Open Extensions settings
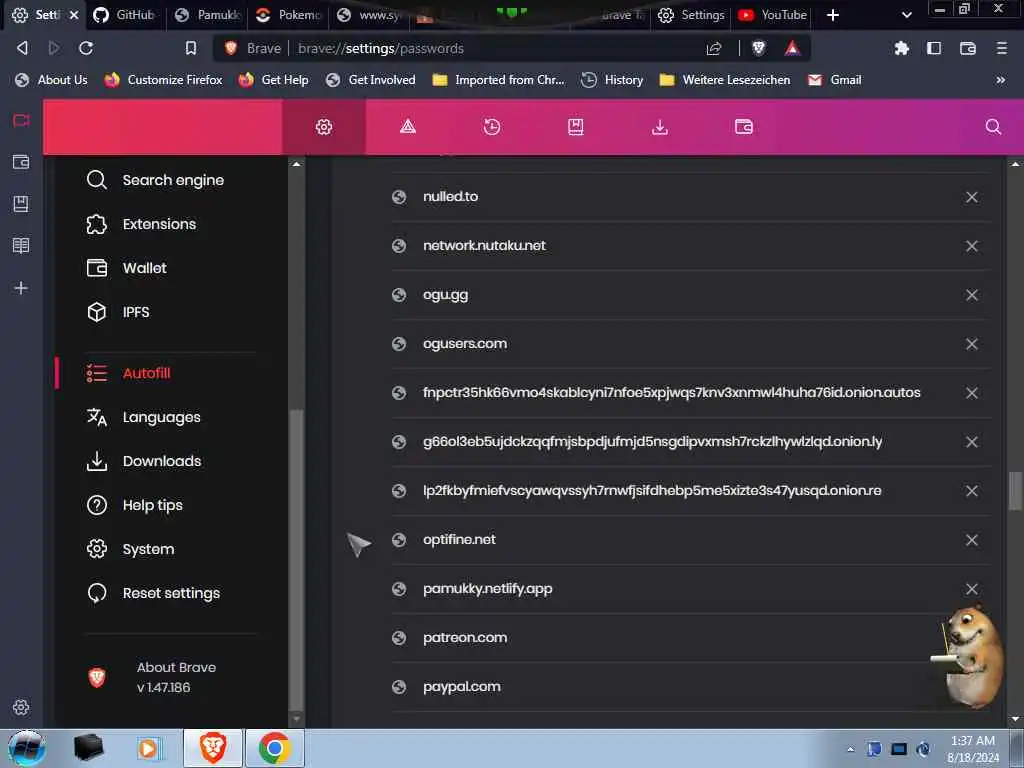This screenshot has height=768, width=1024. click(x=142, y=224)
